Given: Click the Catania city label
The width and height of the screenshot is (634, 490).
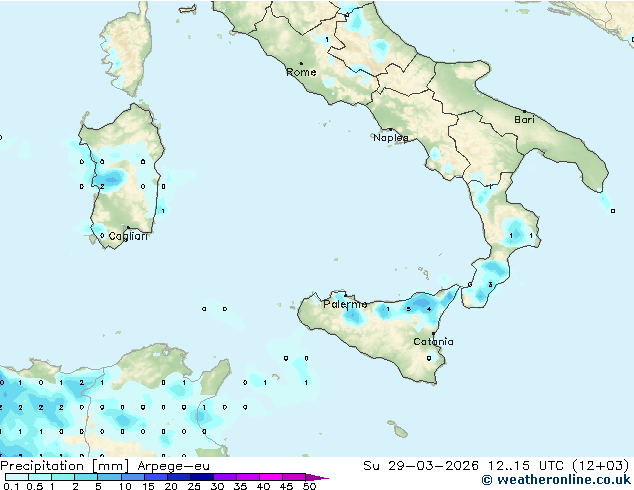Looking at the screenshot, I should (x=433, y=342).
